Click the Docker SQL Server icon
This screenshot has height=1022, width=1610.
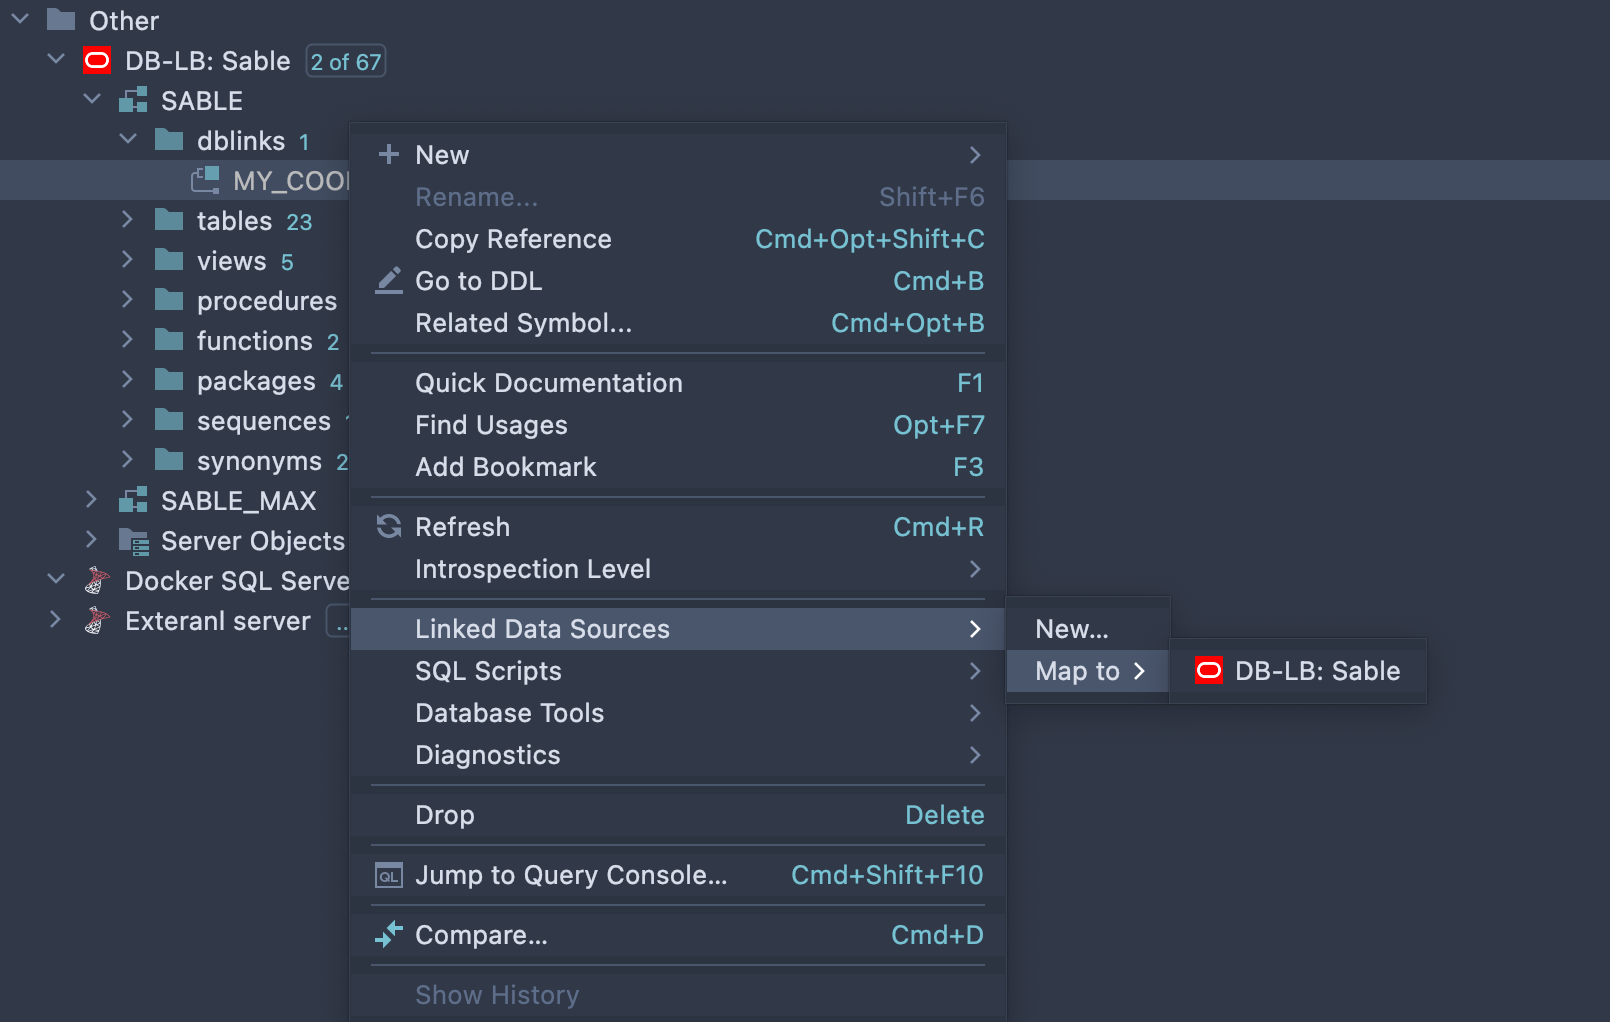(x=97, y=581)
